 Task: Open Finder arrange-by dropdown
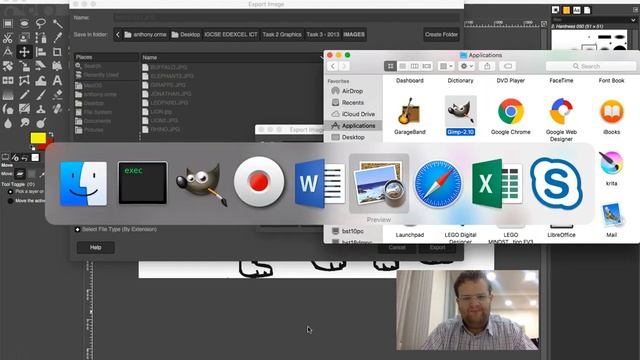pos(446,66)
